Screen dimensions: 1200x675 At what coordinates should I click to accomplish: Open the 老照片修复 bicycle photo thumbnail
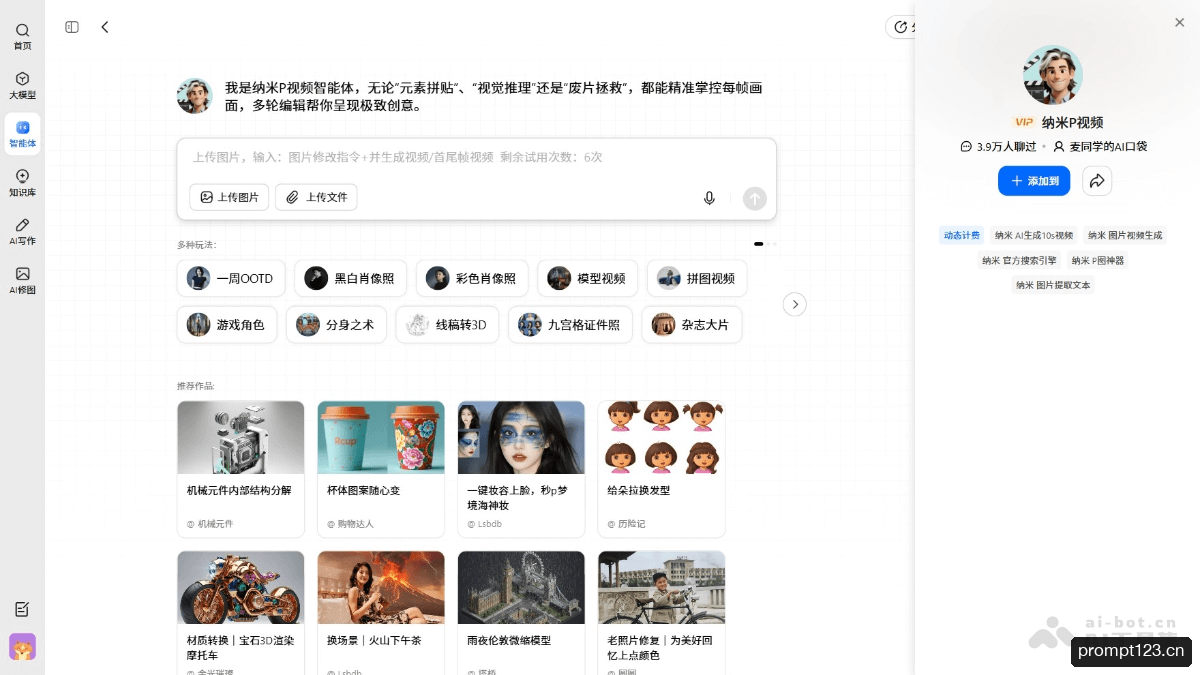[661, 587]
